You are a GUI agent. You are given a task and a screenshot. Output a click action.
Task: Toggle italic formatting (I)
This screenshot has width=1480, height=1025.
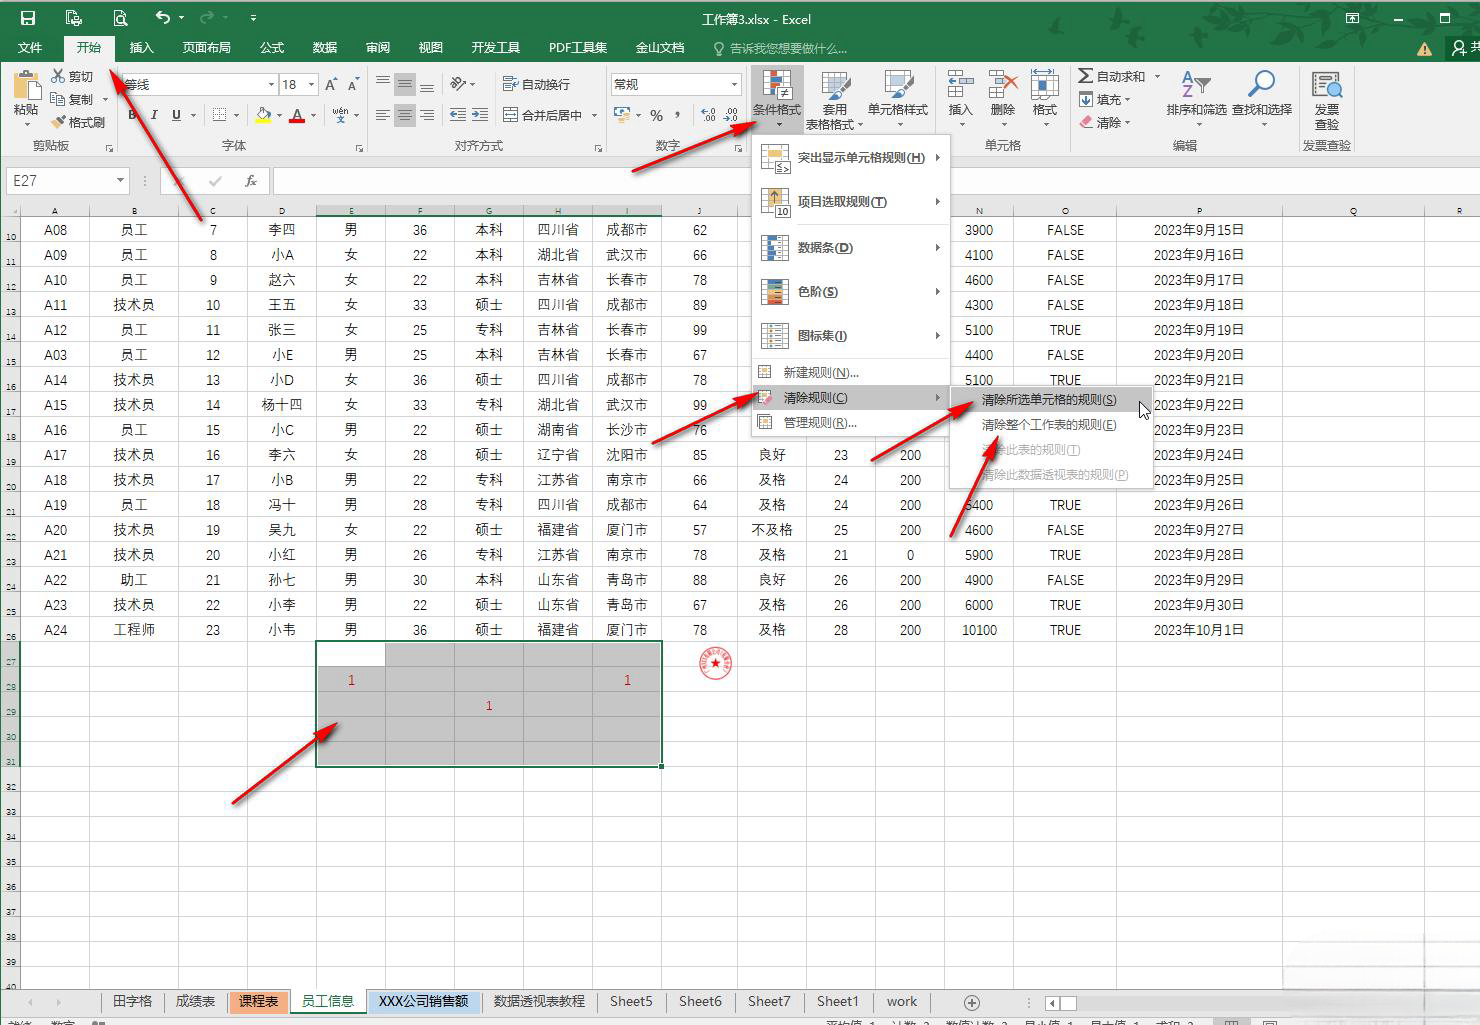point(154,115)
